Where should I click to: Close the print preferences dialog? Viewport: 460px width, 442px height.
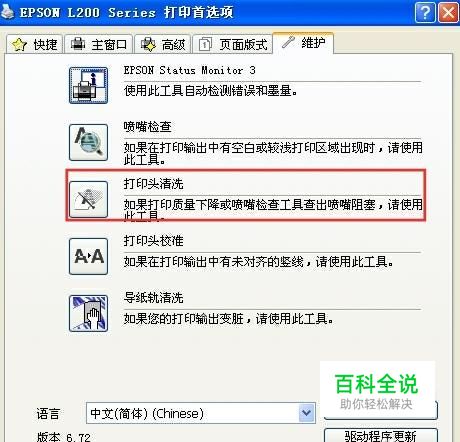click(448, 13)
